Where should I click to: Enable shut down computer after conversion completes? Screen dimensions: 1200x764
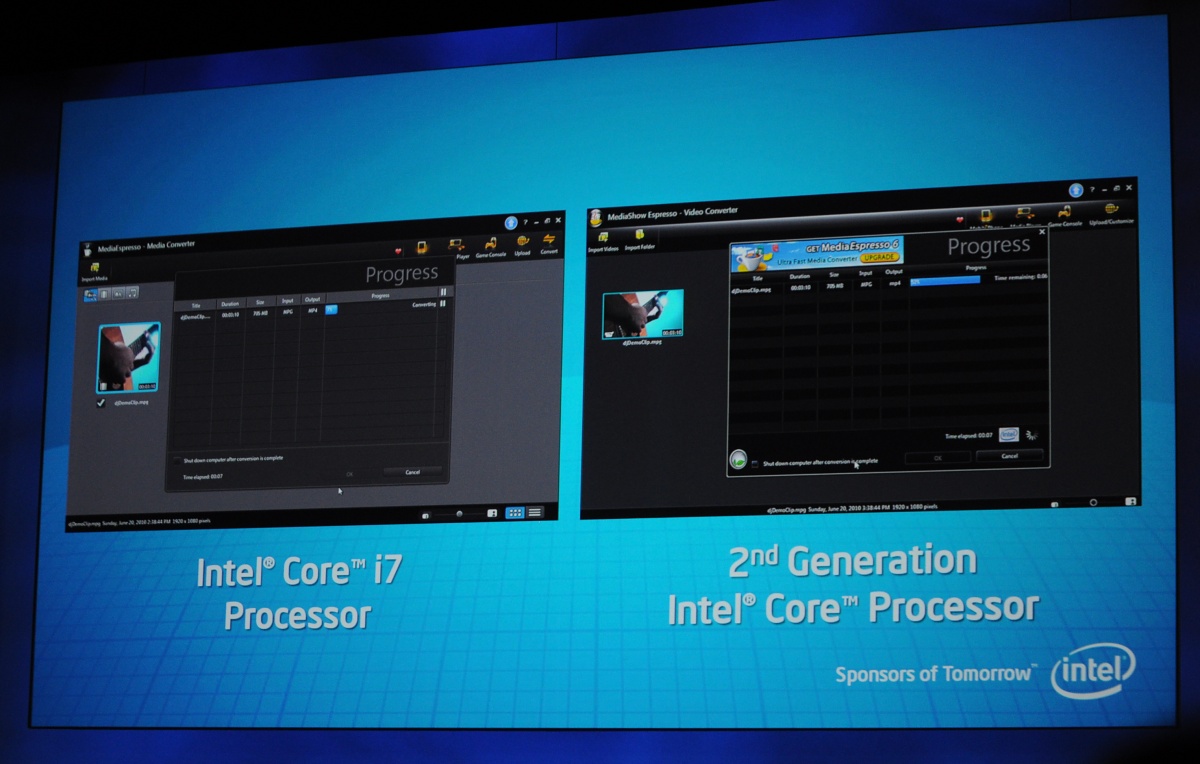tap(178, 459)
